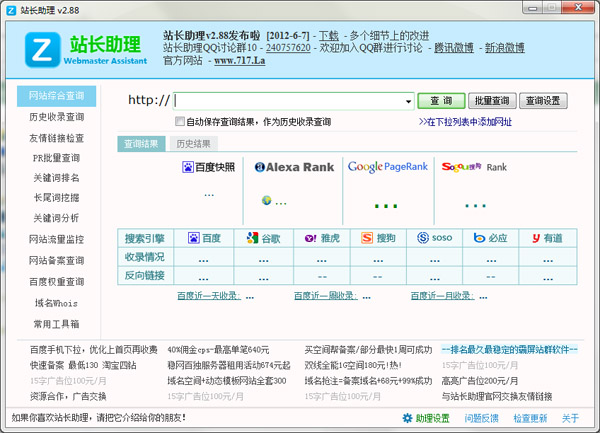Click ad 40%佣金cps-最高单笔640元
The width and height of the screenshot is (600, 433).
[218, 350]
